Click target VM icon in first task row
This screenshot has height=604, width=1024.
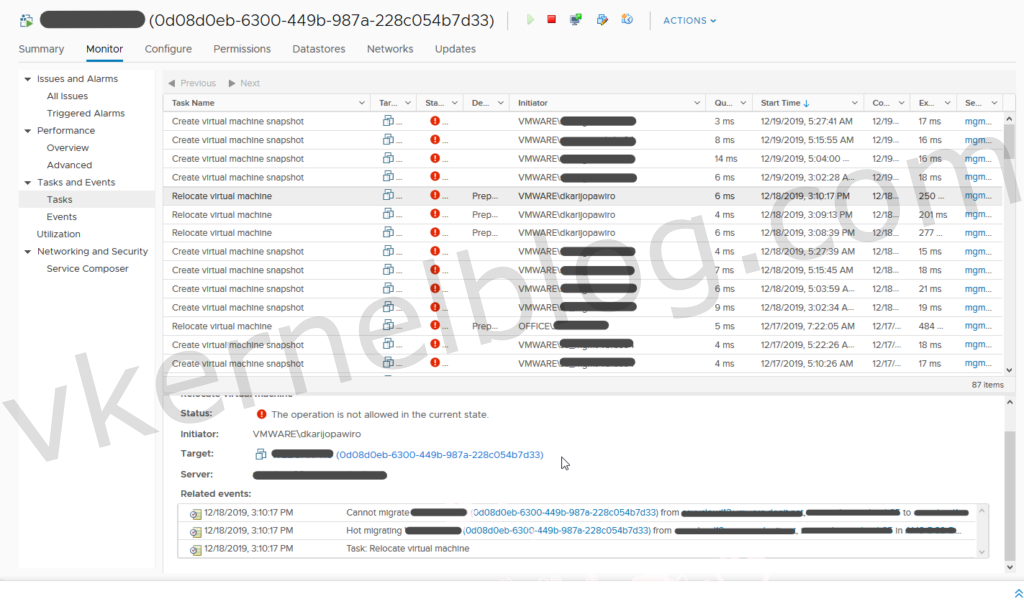point(389,121)
